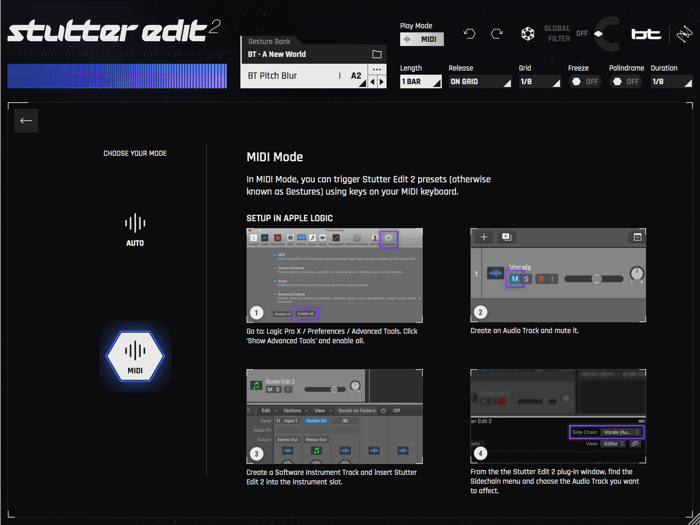700x525 pixels.
Task: Open the three-dot gesture options menu
Action: pos(377,69)
